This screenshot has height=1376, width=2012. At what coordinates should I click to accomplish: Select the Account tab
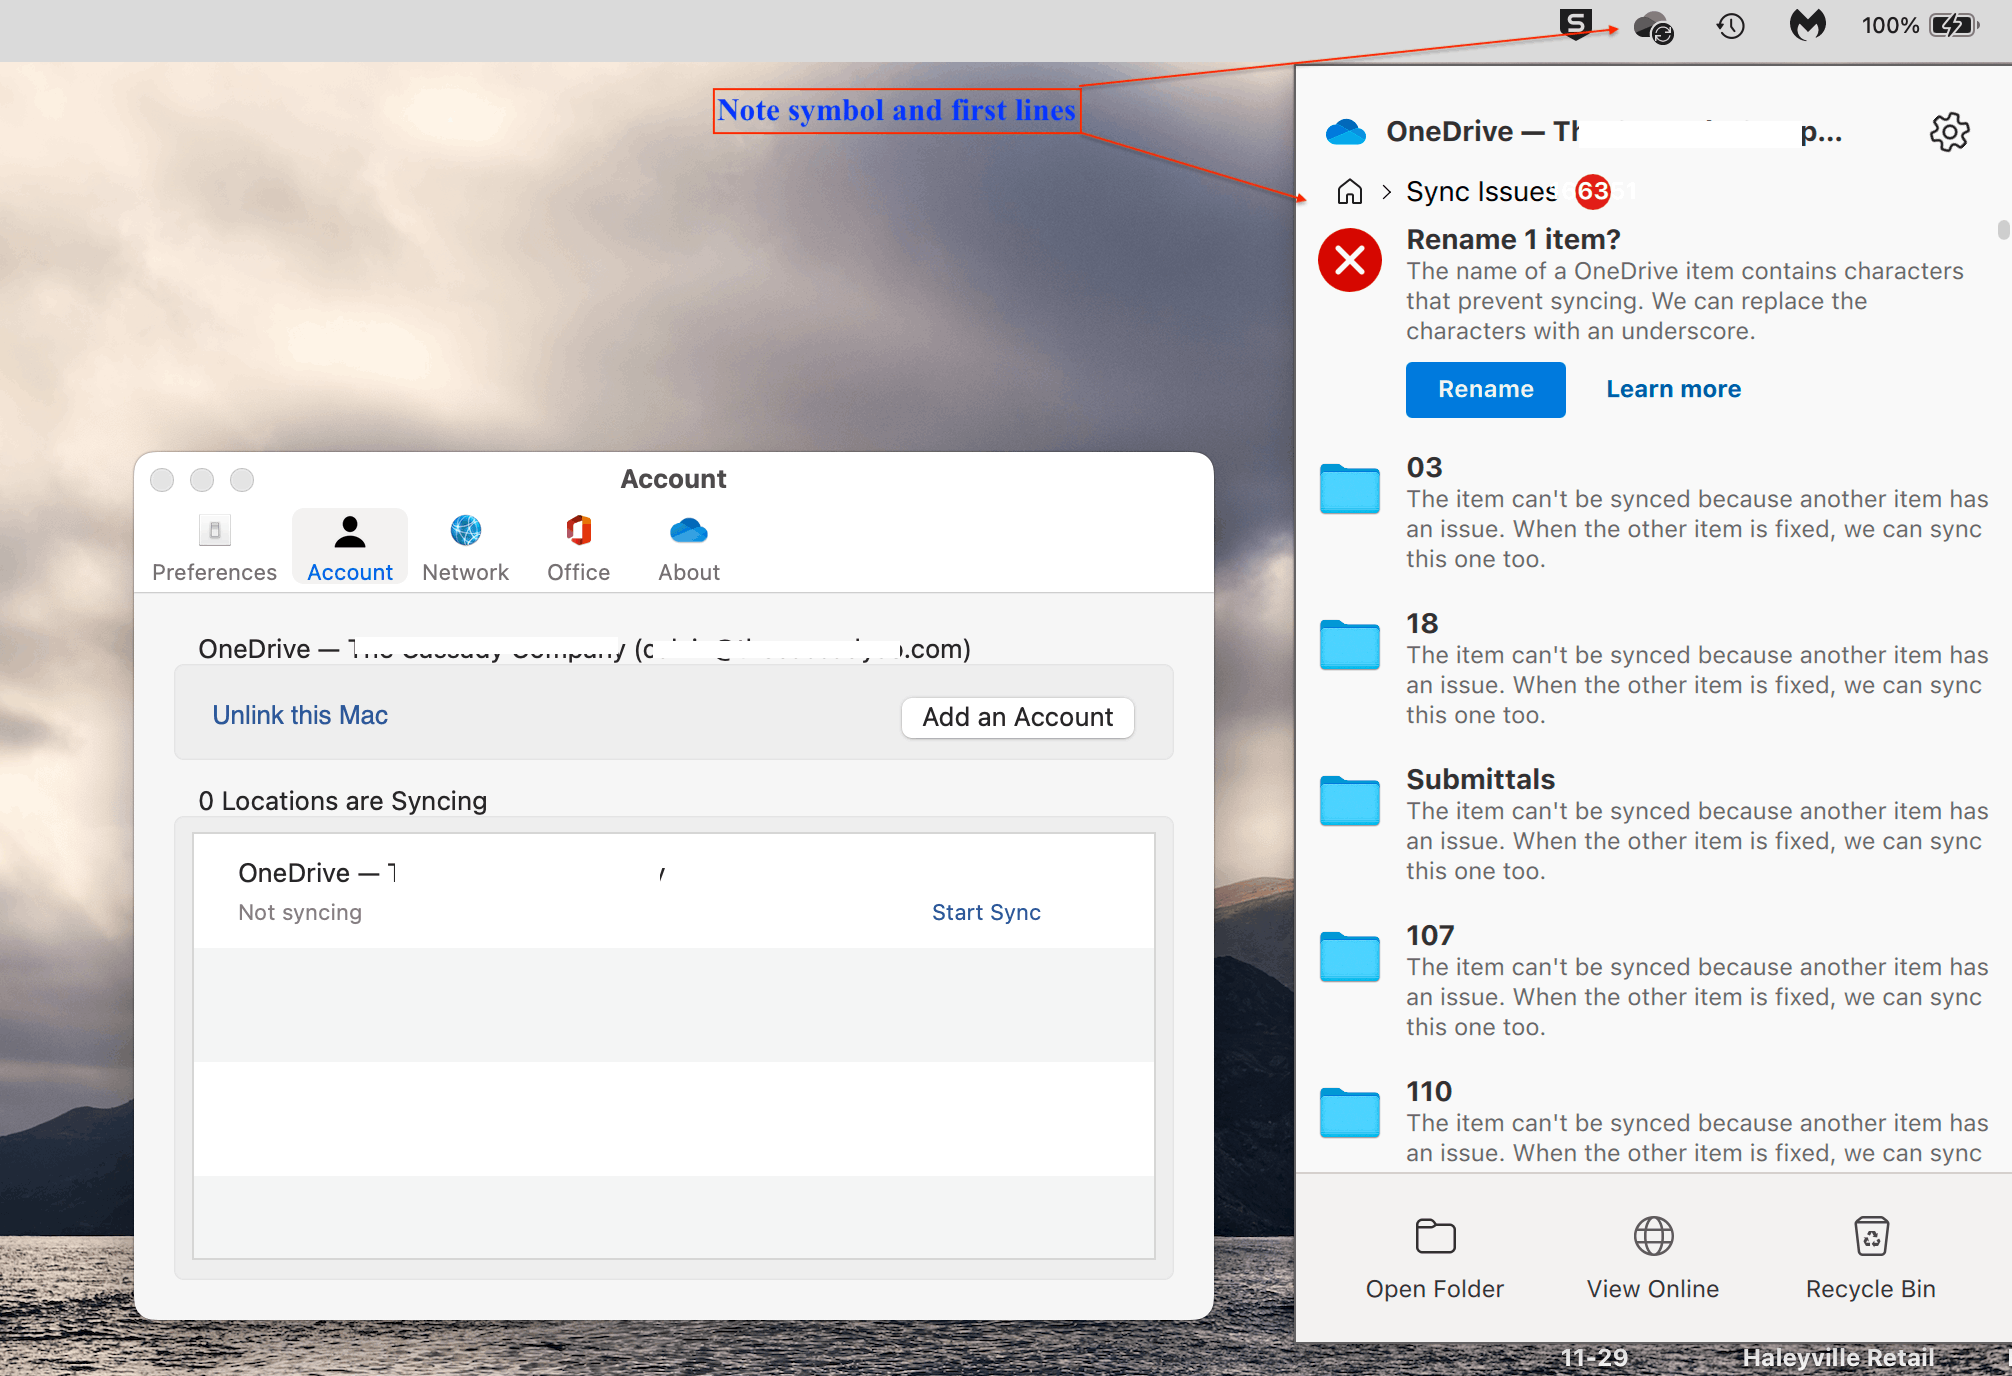(350, 548)
